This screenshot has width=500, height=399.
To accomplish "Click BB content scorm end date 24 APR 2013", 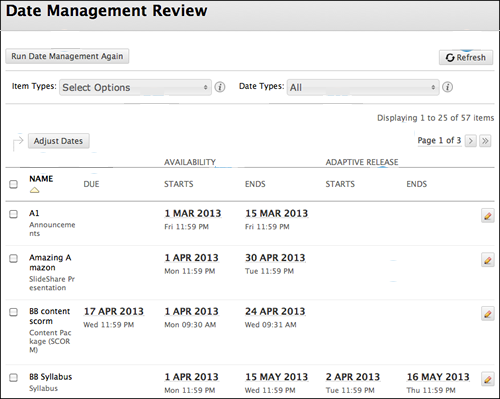I will (x=275, y=311).
